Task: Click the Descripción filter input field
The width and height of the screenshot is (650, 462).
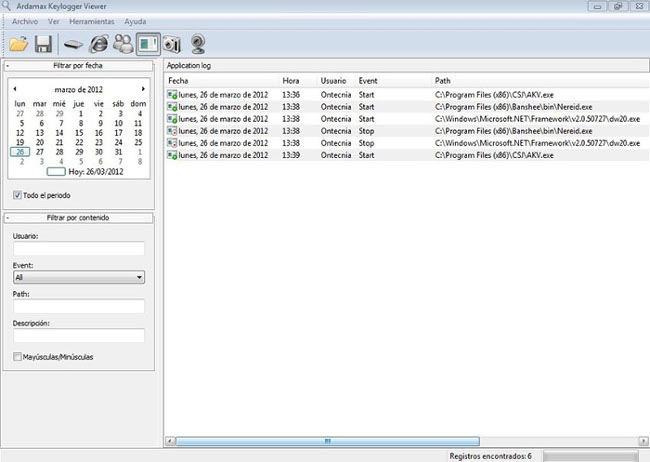Action: point(79,335)
